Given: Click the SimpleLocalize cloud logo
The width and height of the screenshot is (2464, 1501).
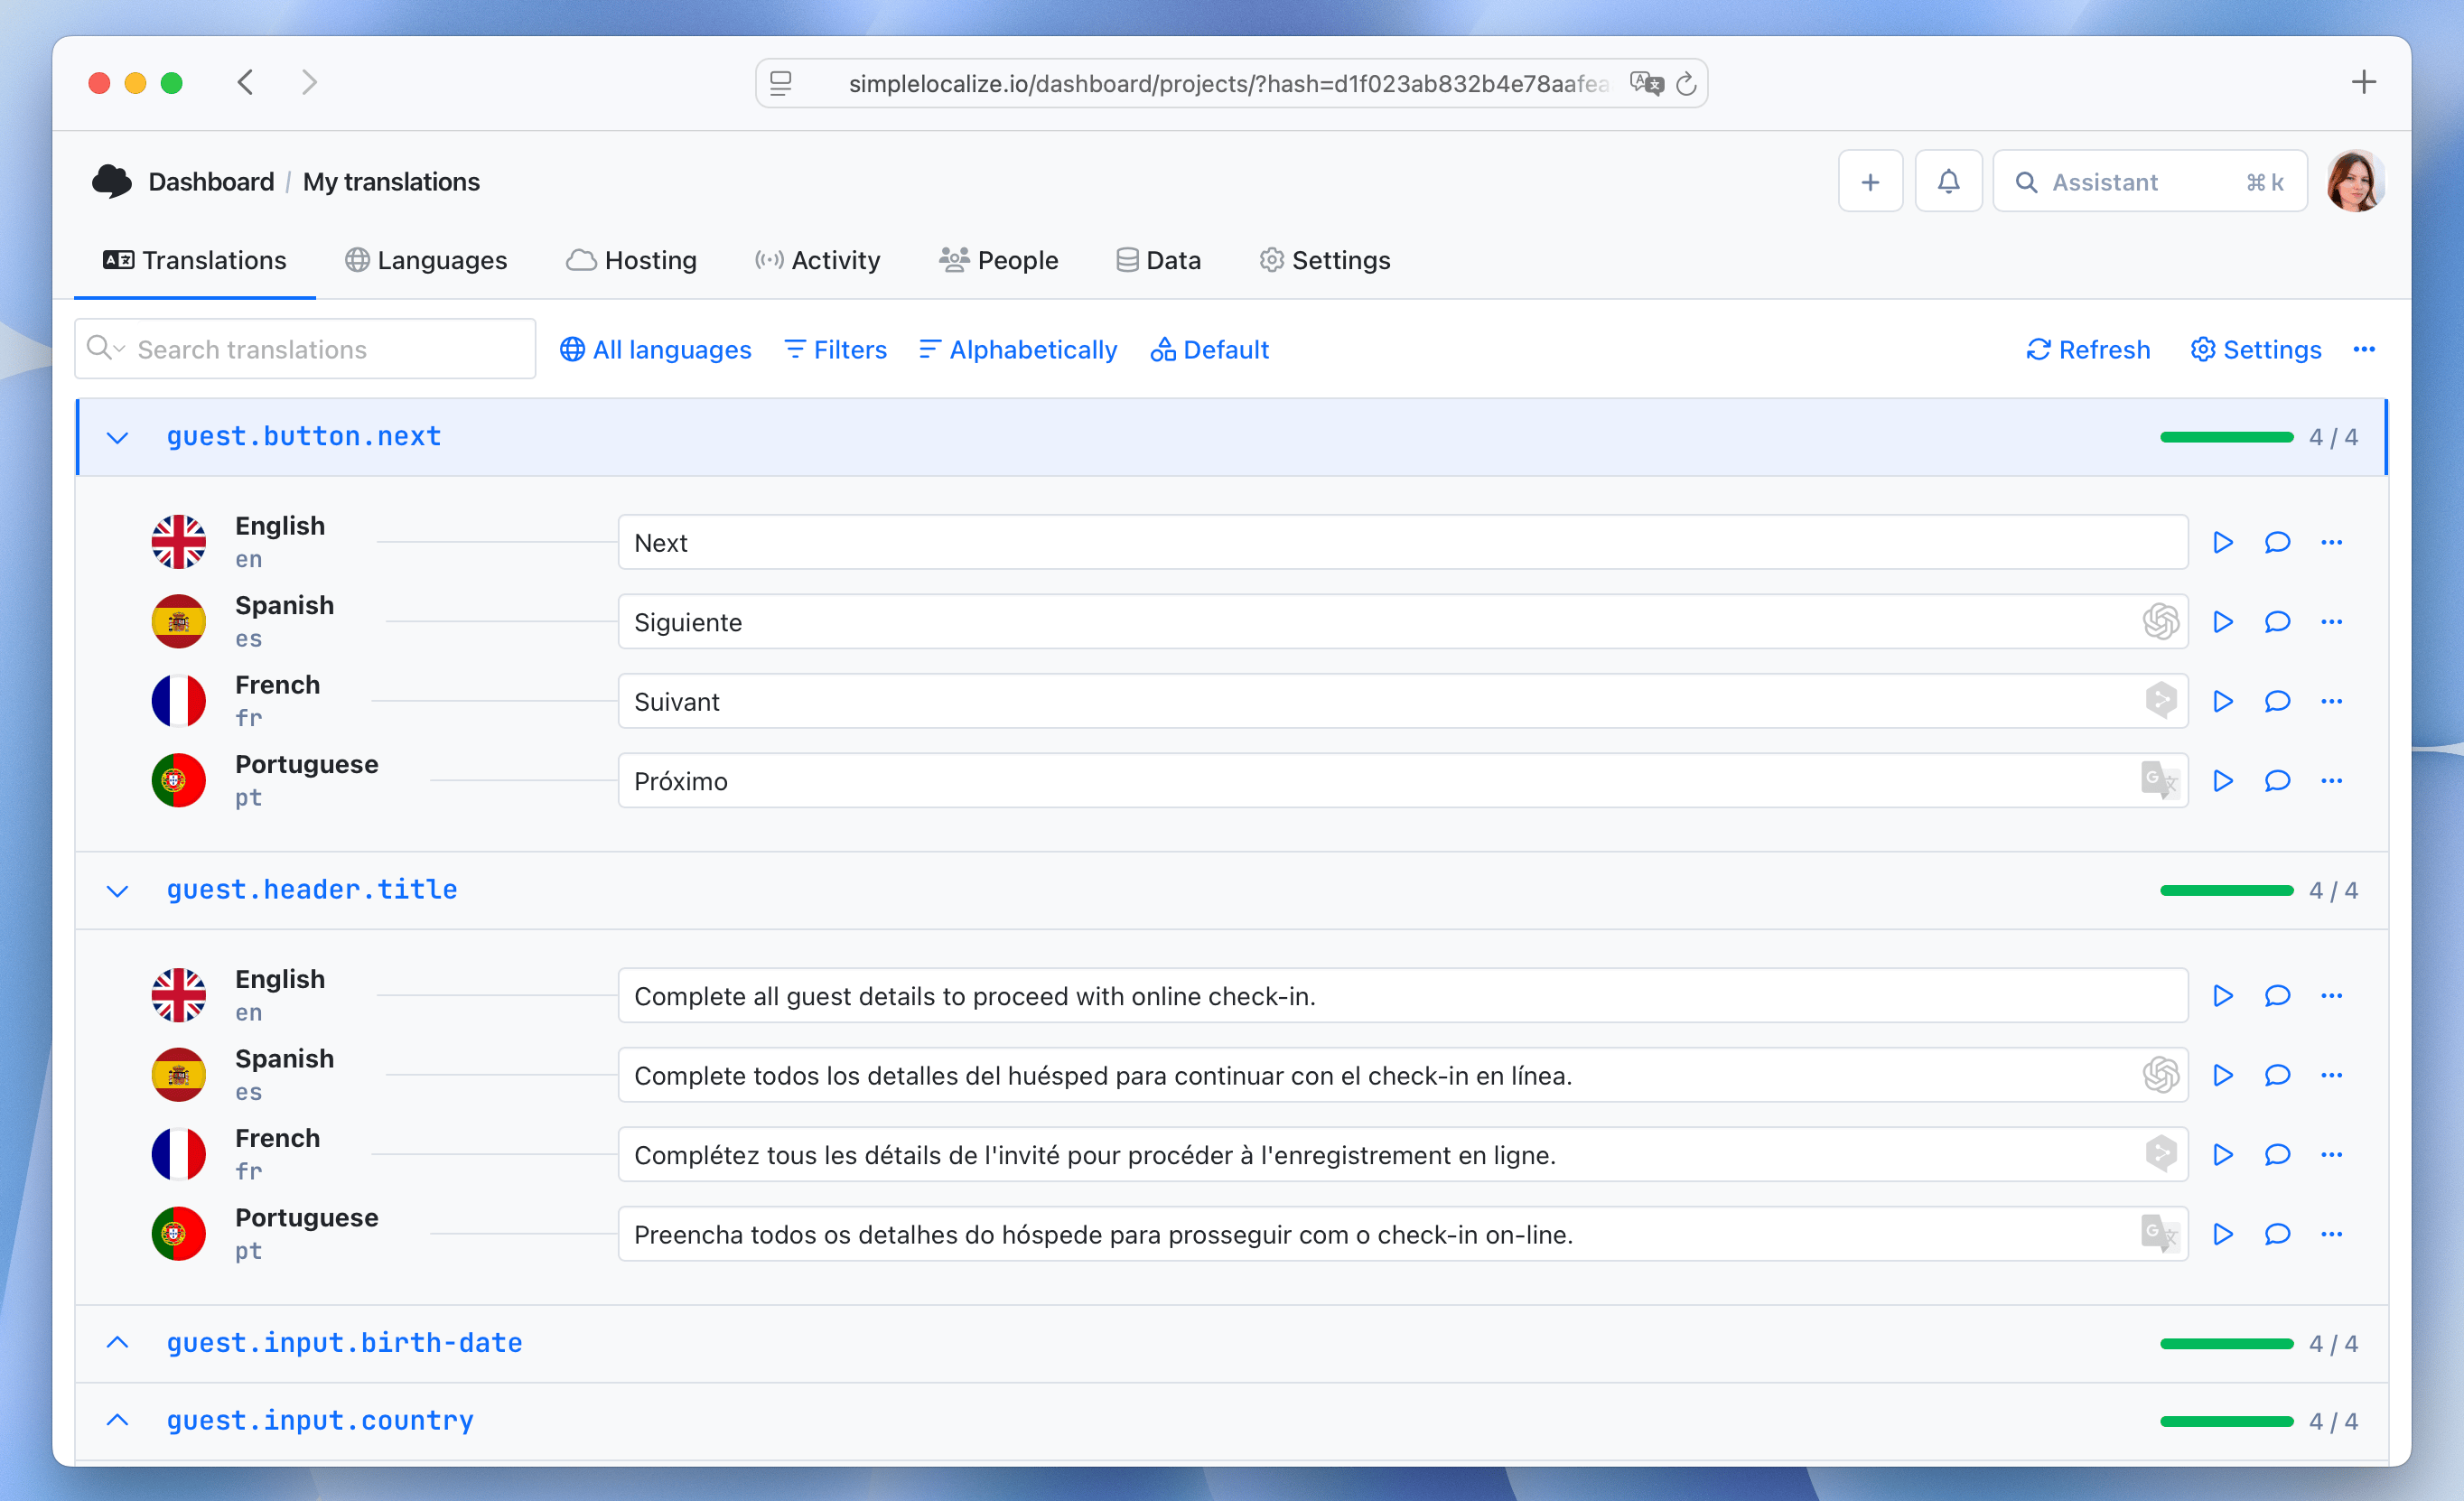Looking at the screenshot, I should tap(111, 181).
